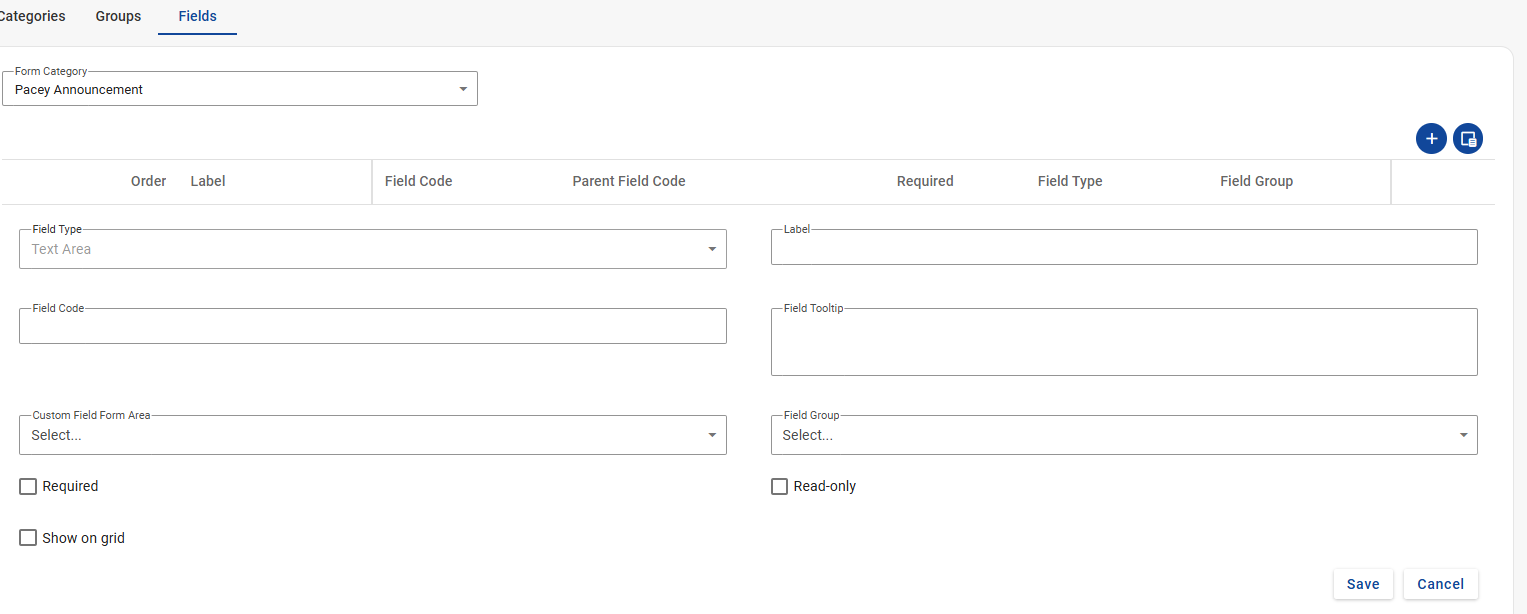Click into the Field Code input

coord(372,327)
